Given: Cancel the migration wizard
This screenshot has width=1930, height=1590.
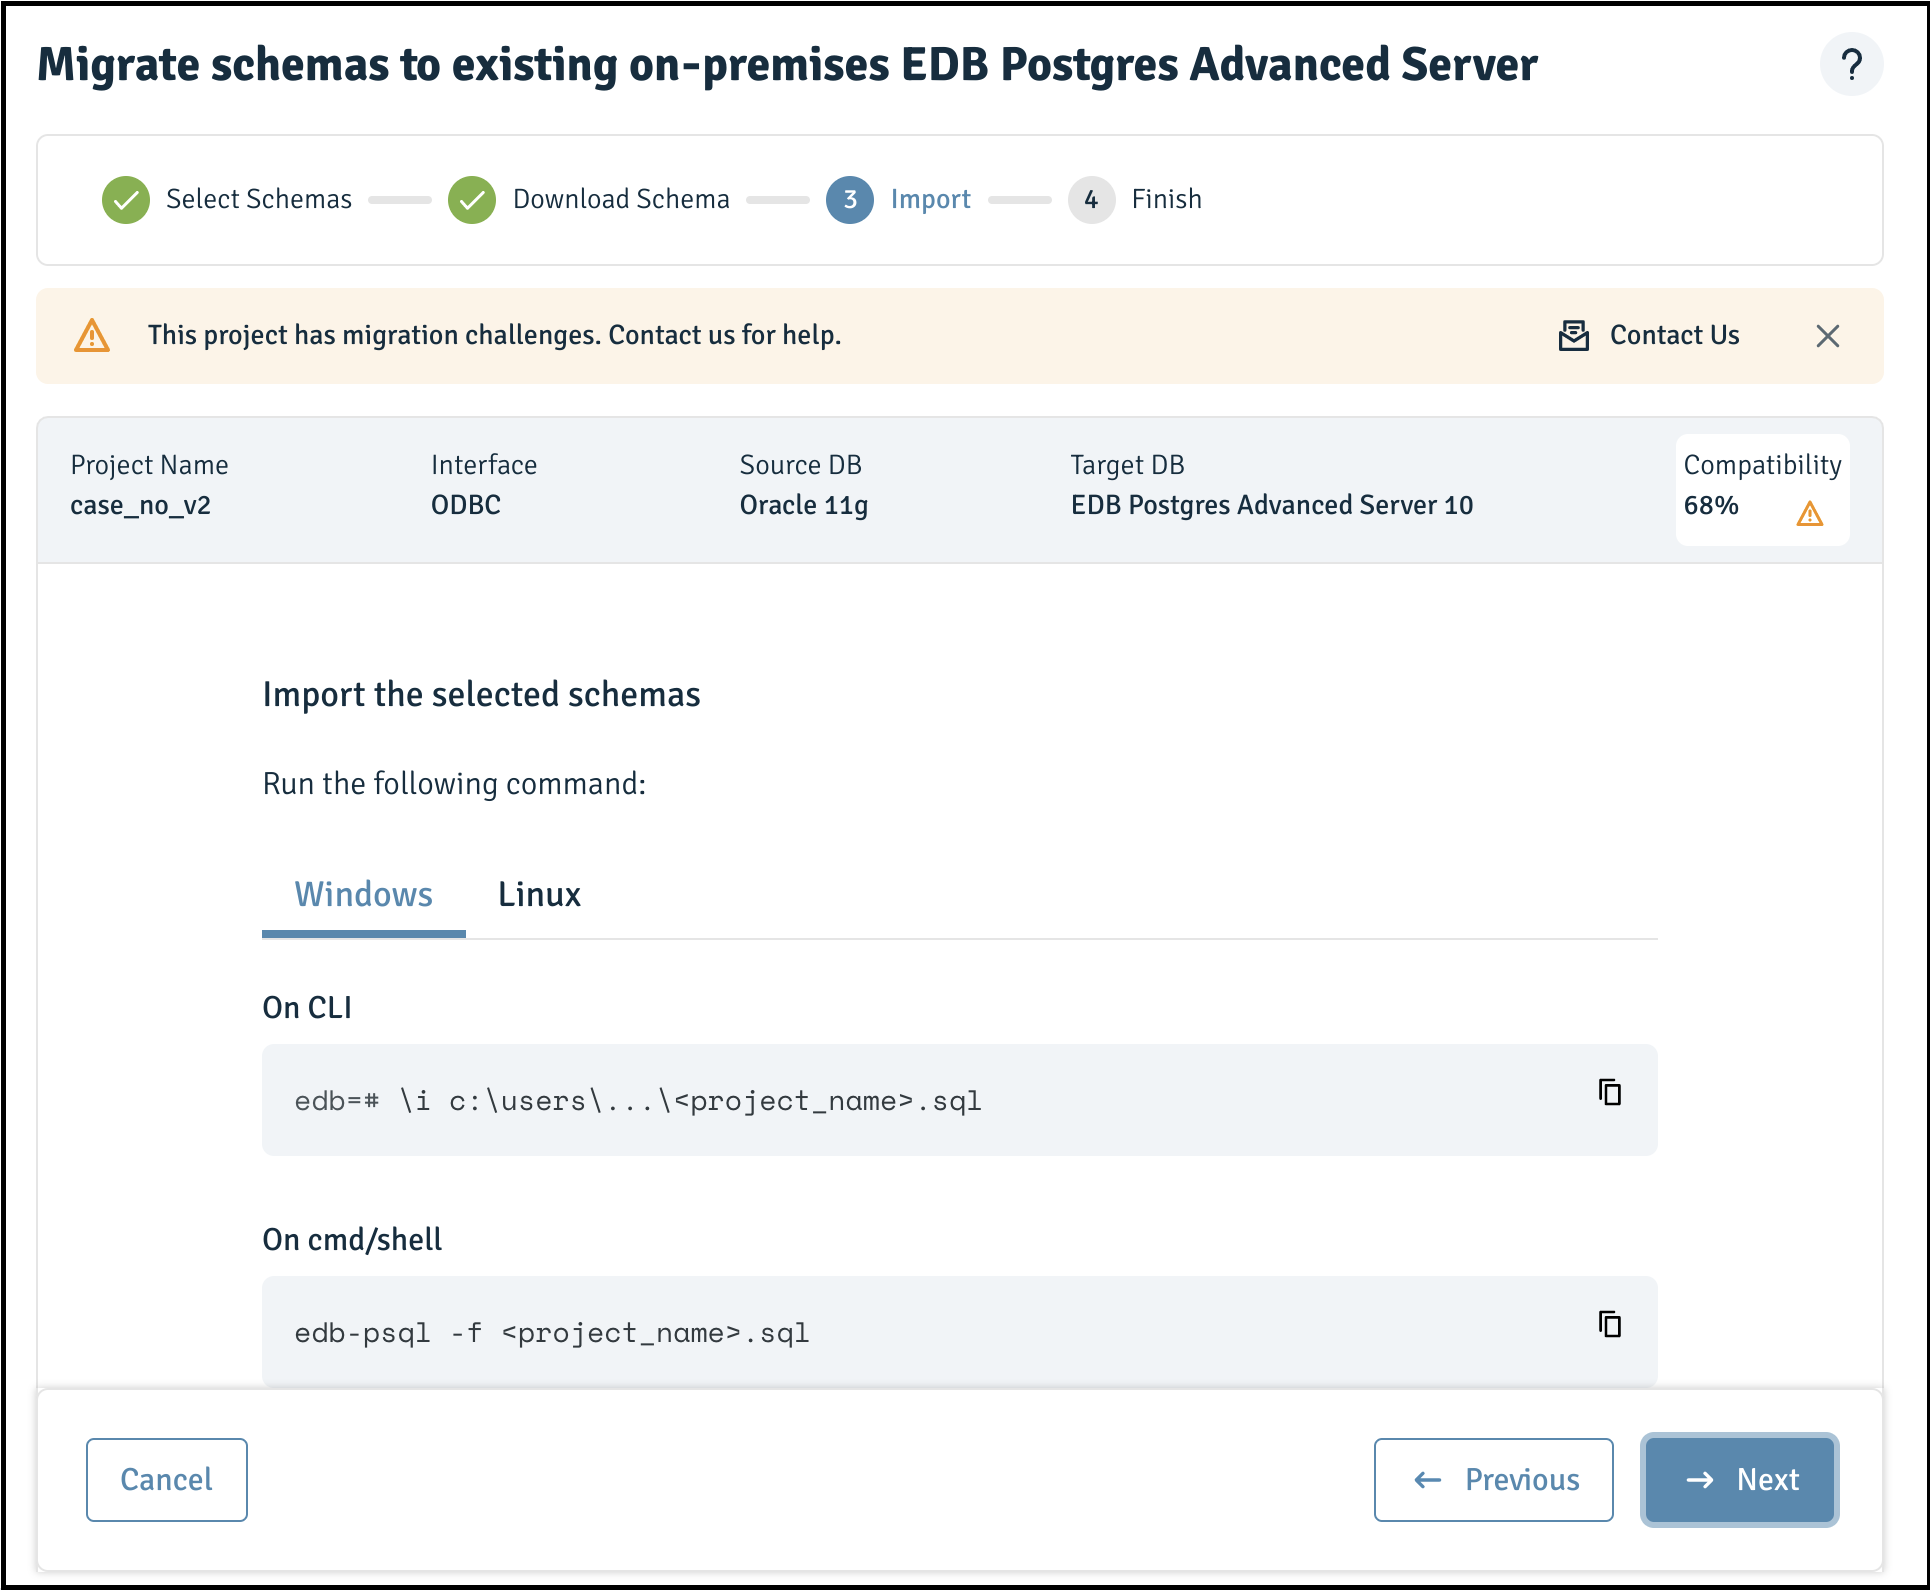Looking at the screenshot, I should 167,1480.
